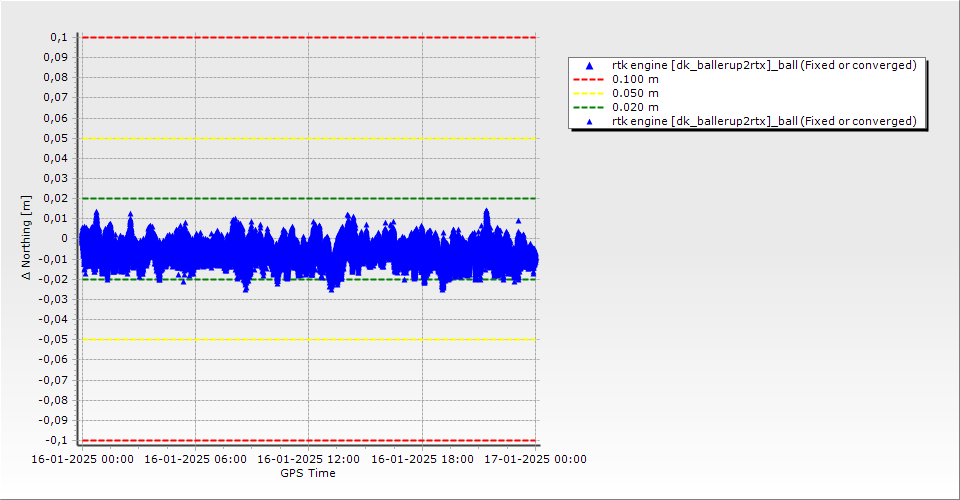960x500 pixels.
Task: Click the '-0,02' y-axis tick label
Action: (x=54, y=279)
